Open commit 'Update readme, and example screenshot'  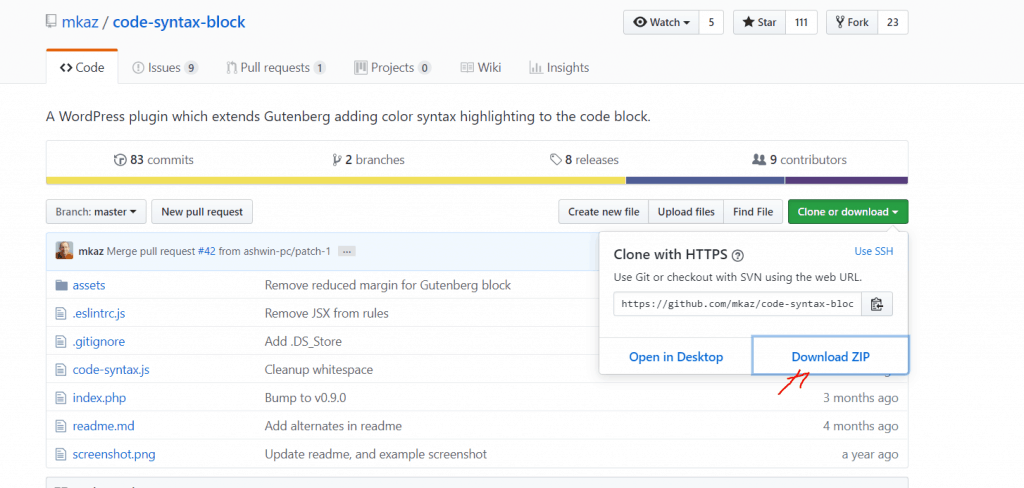(x=376, y=454)
